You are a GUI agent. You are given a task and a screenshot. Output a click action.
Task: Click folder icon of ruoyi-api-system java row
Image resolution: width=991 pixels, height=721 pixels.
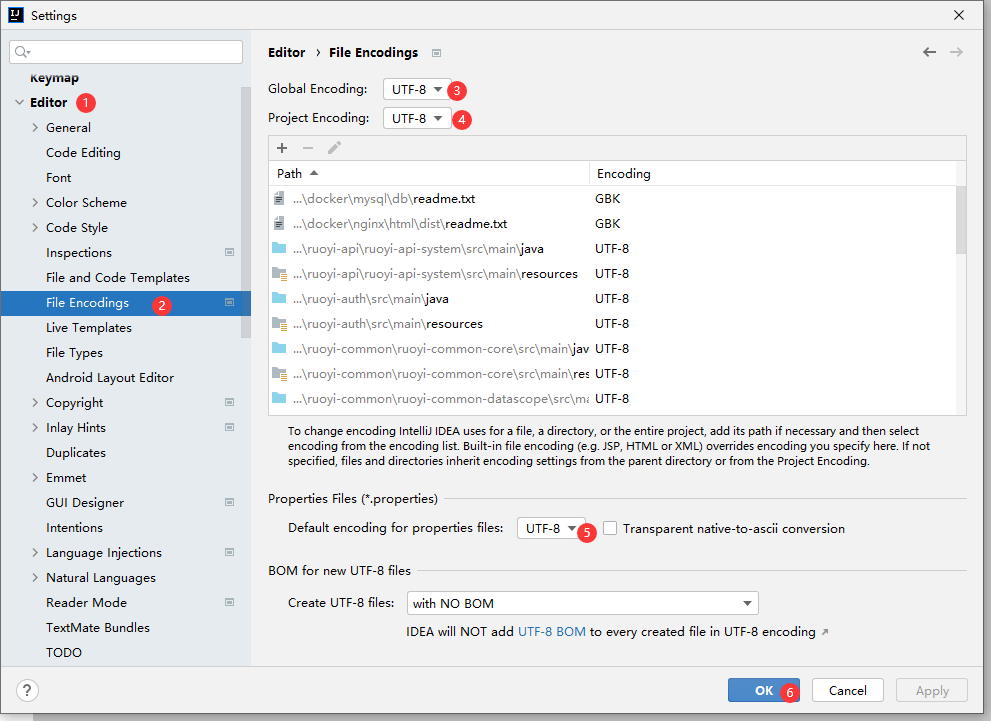pyautogui.click(x=279, y=248)
